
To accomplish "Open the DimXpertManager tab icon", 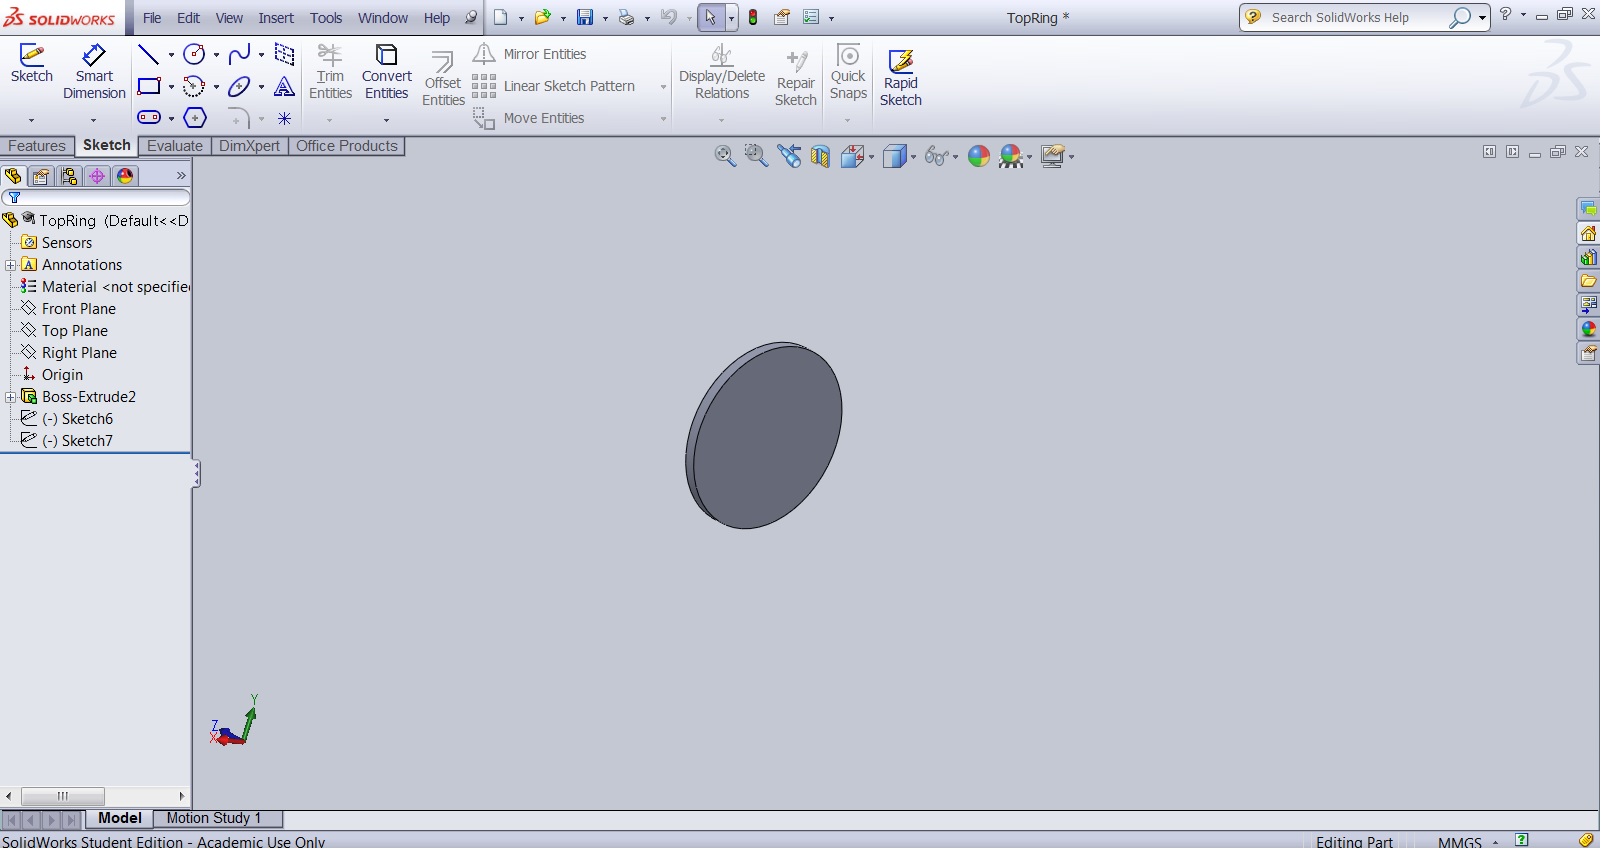I will point(97,176).
